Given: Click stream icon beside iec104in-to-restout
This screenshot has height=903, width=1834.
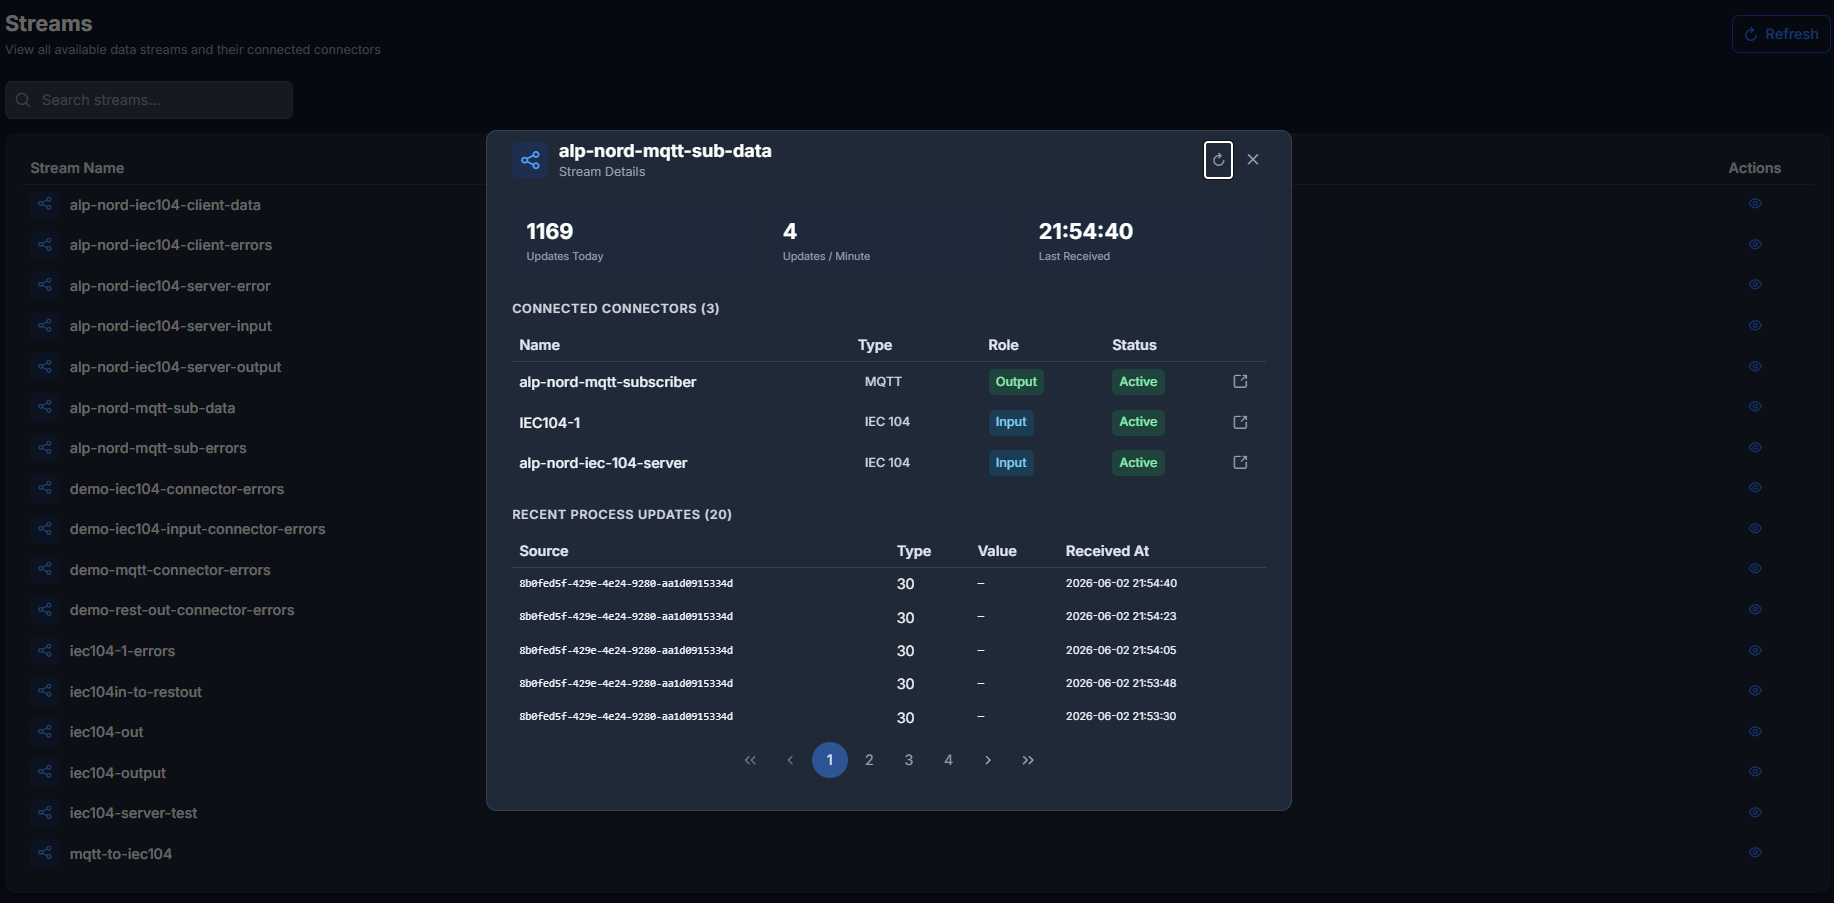Looking at the screenshot, I should [44, 691].
